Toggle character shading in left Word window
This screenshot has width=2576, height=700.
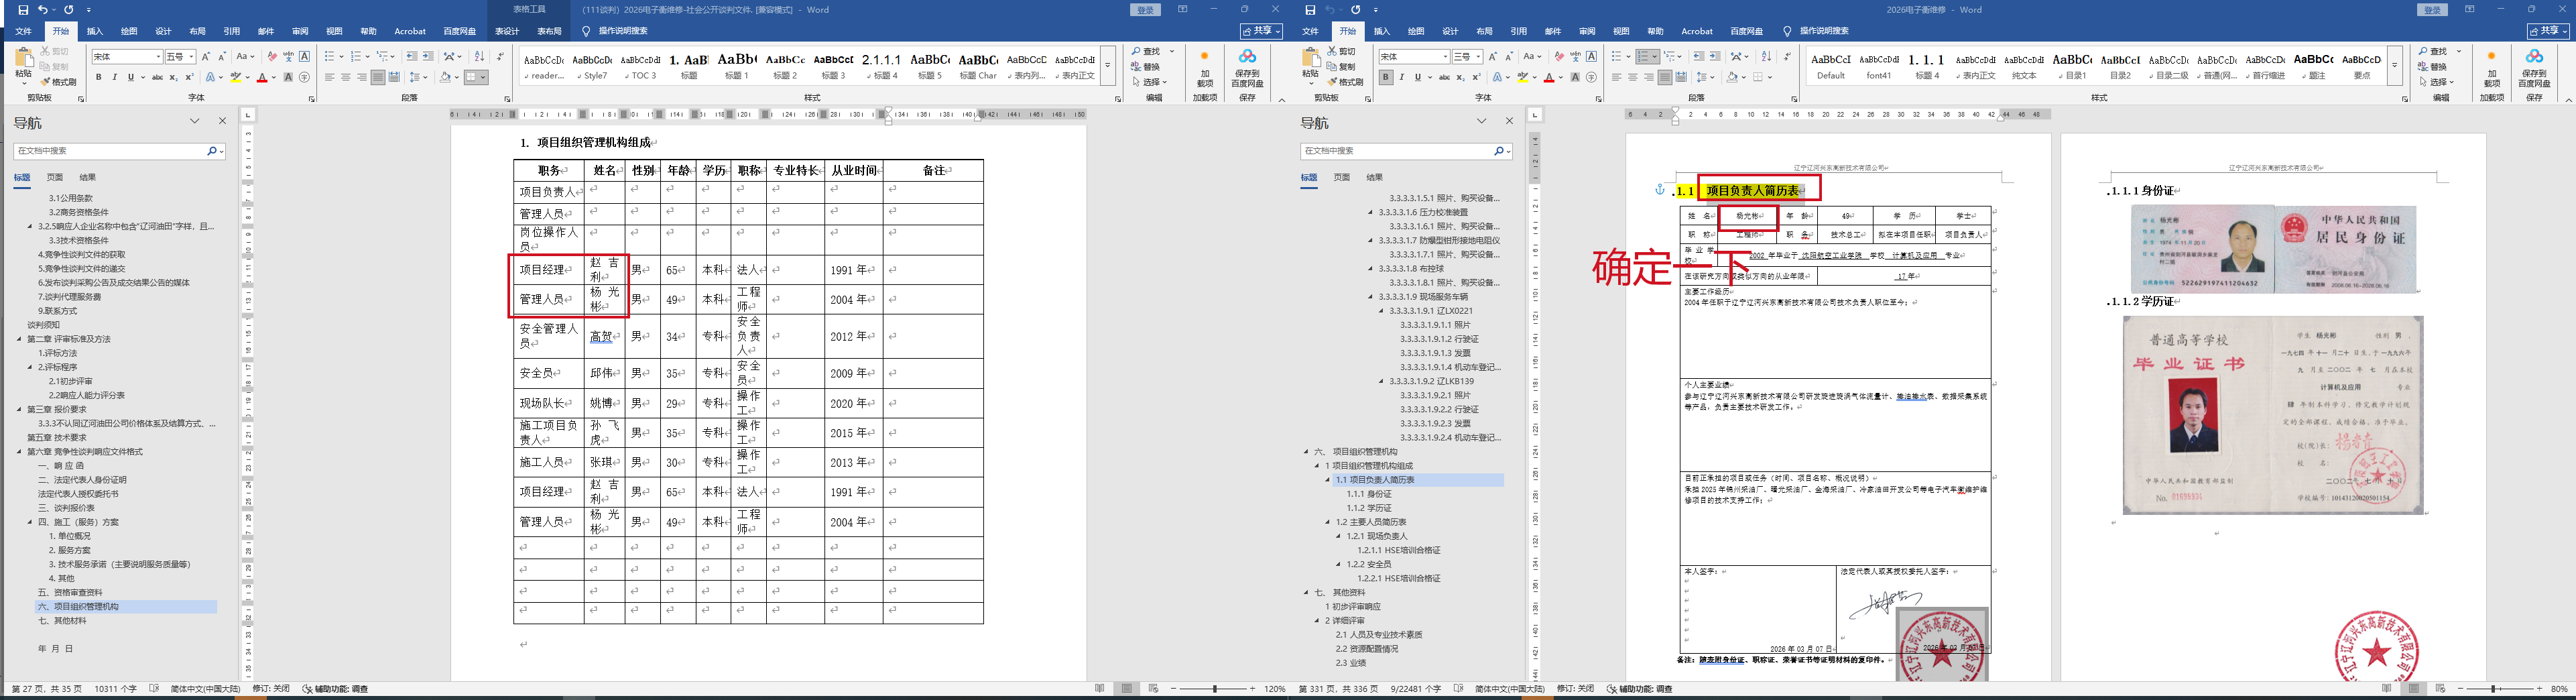point(289,77)
